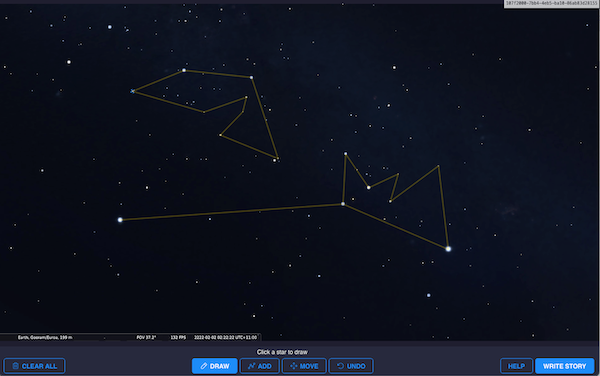Screen dimensions: 600x376
Task: Select the MOVE tool button
Action: 304,366
